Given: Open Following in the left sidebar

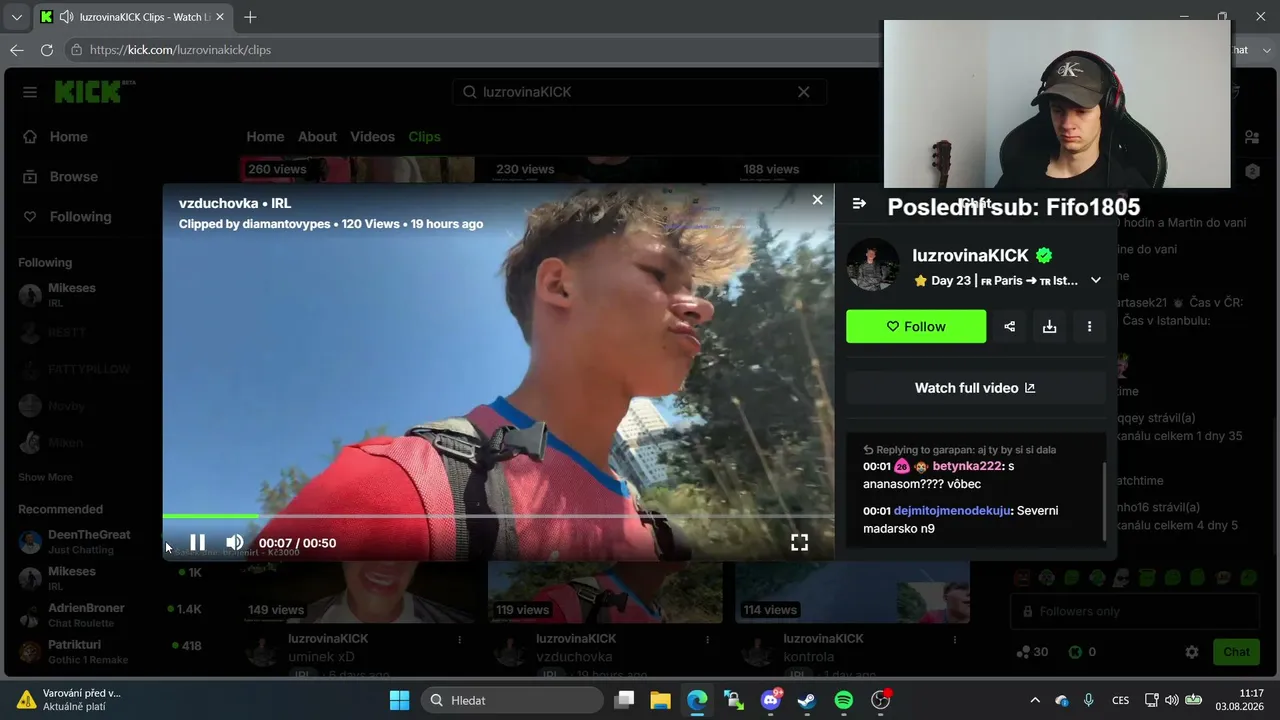Looking at the screenshot, I should click(x=80, y=217).
